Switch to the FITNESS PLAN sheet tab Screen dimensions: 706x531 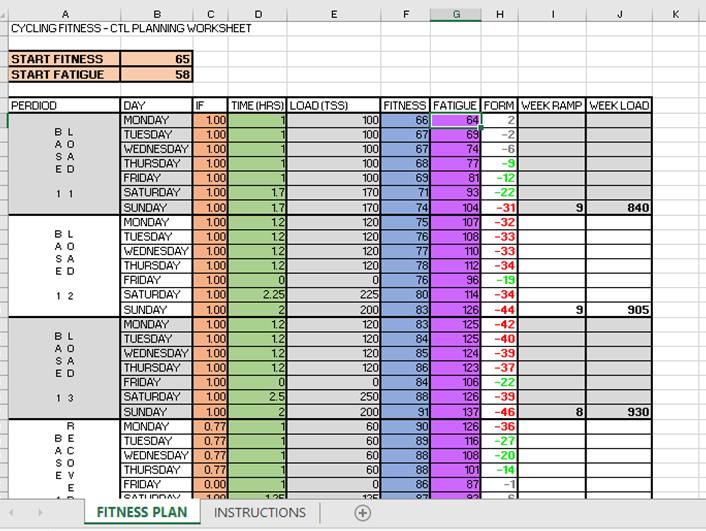pyautogui.click(x=142, y=512)
